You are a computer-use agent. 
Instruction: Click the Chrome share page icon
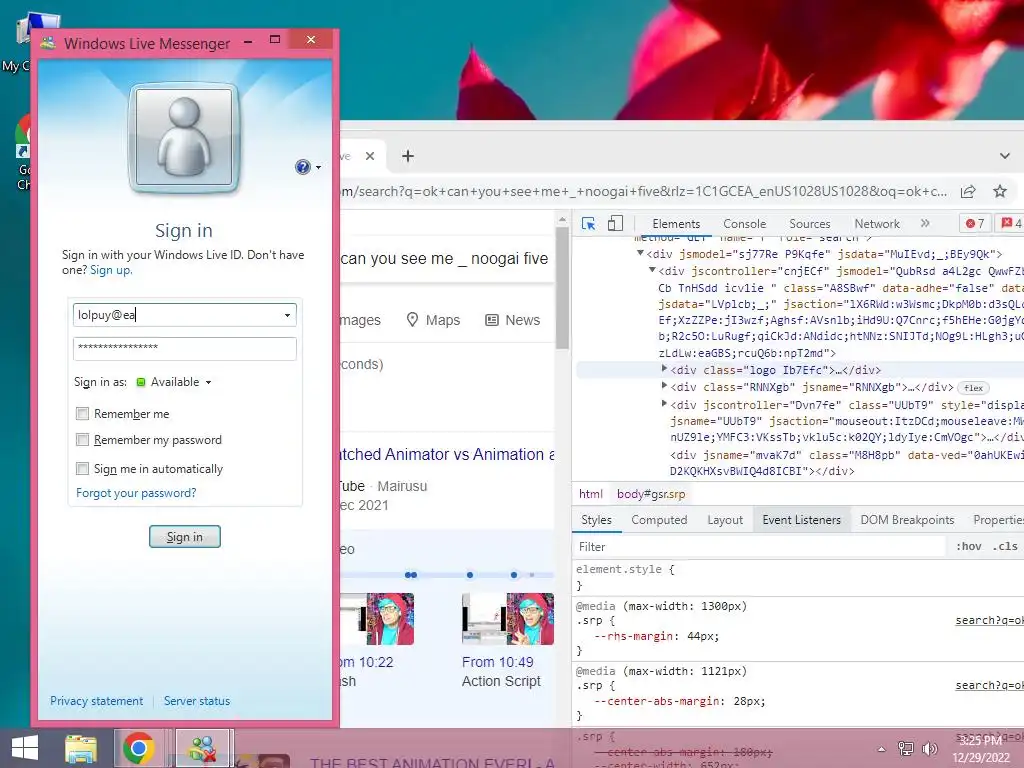[x=968, y=191]
